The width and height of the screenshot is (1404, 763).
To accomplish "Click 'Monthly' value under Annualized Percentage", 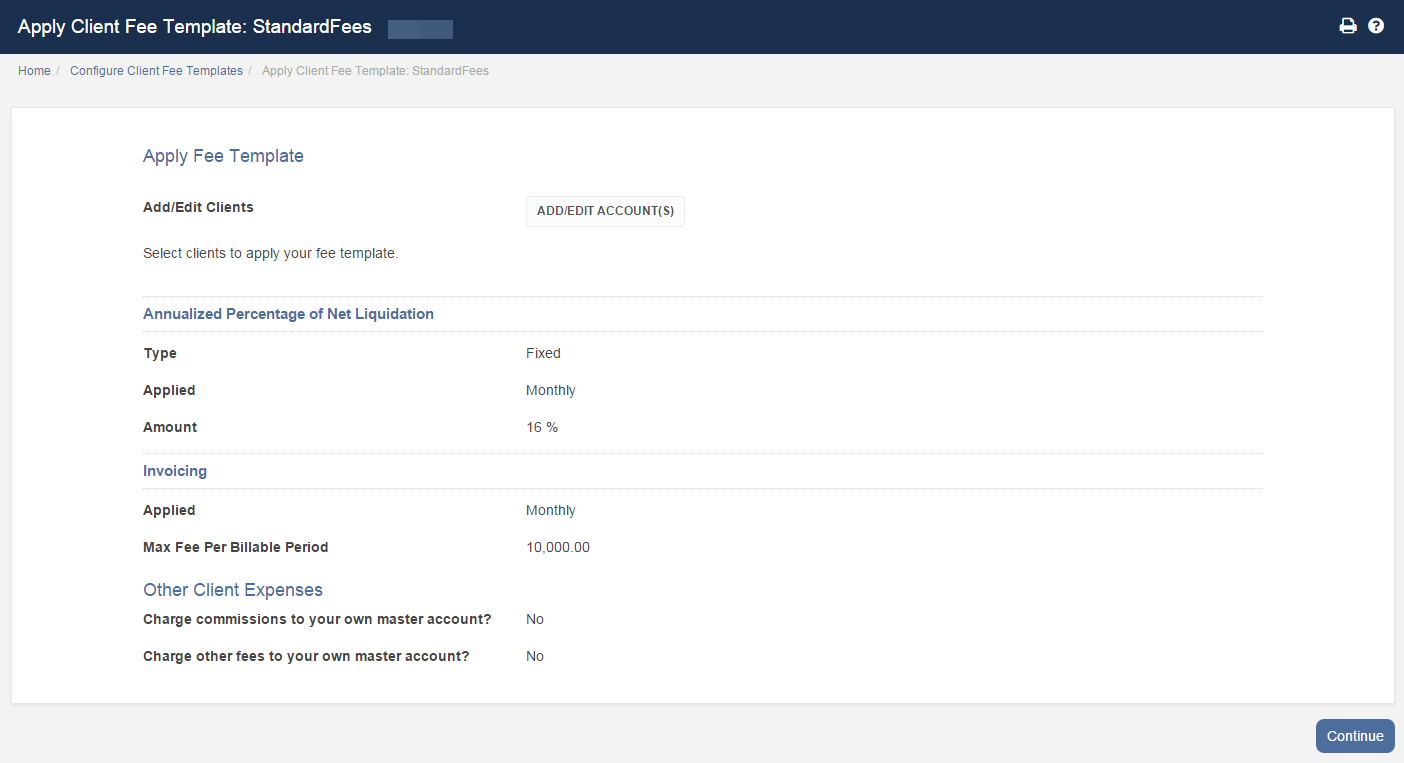I will click(x=551, y=390).
